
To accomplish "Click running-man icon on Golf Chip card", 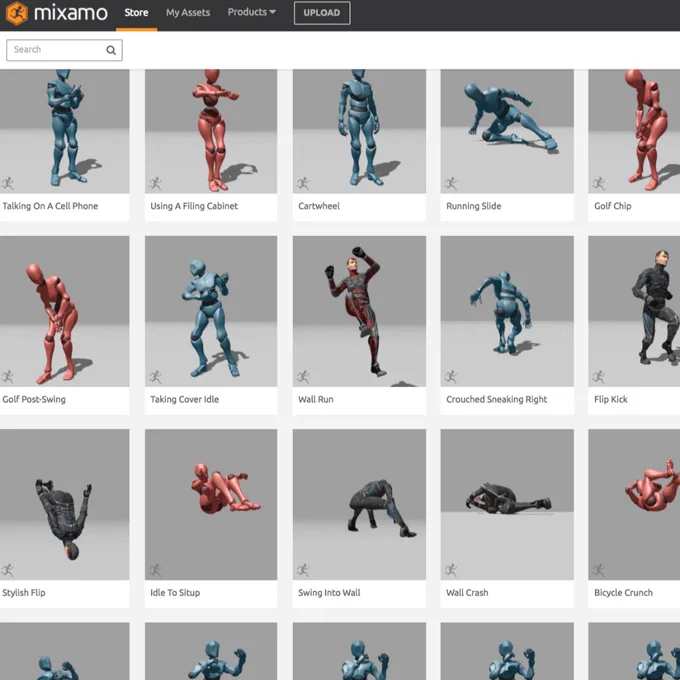I will point(599,183).
